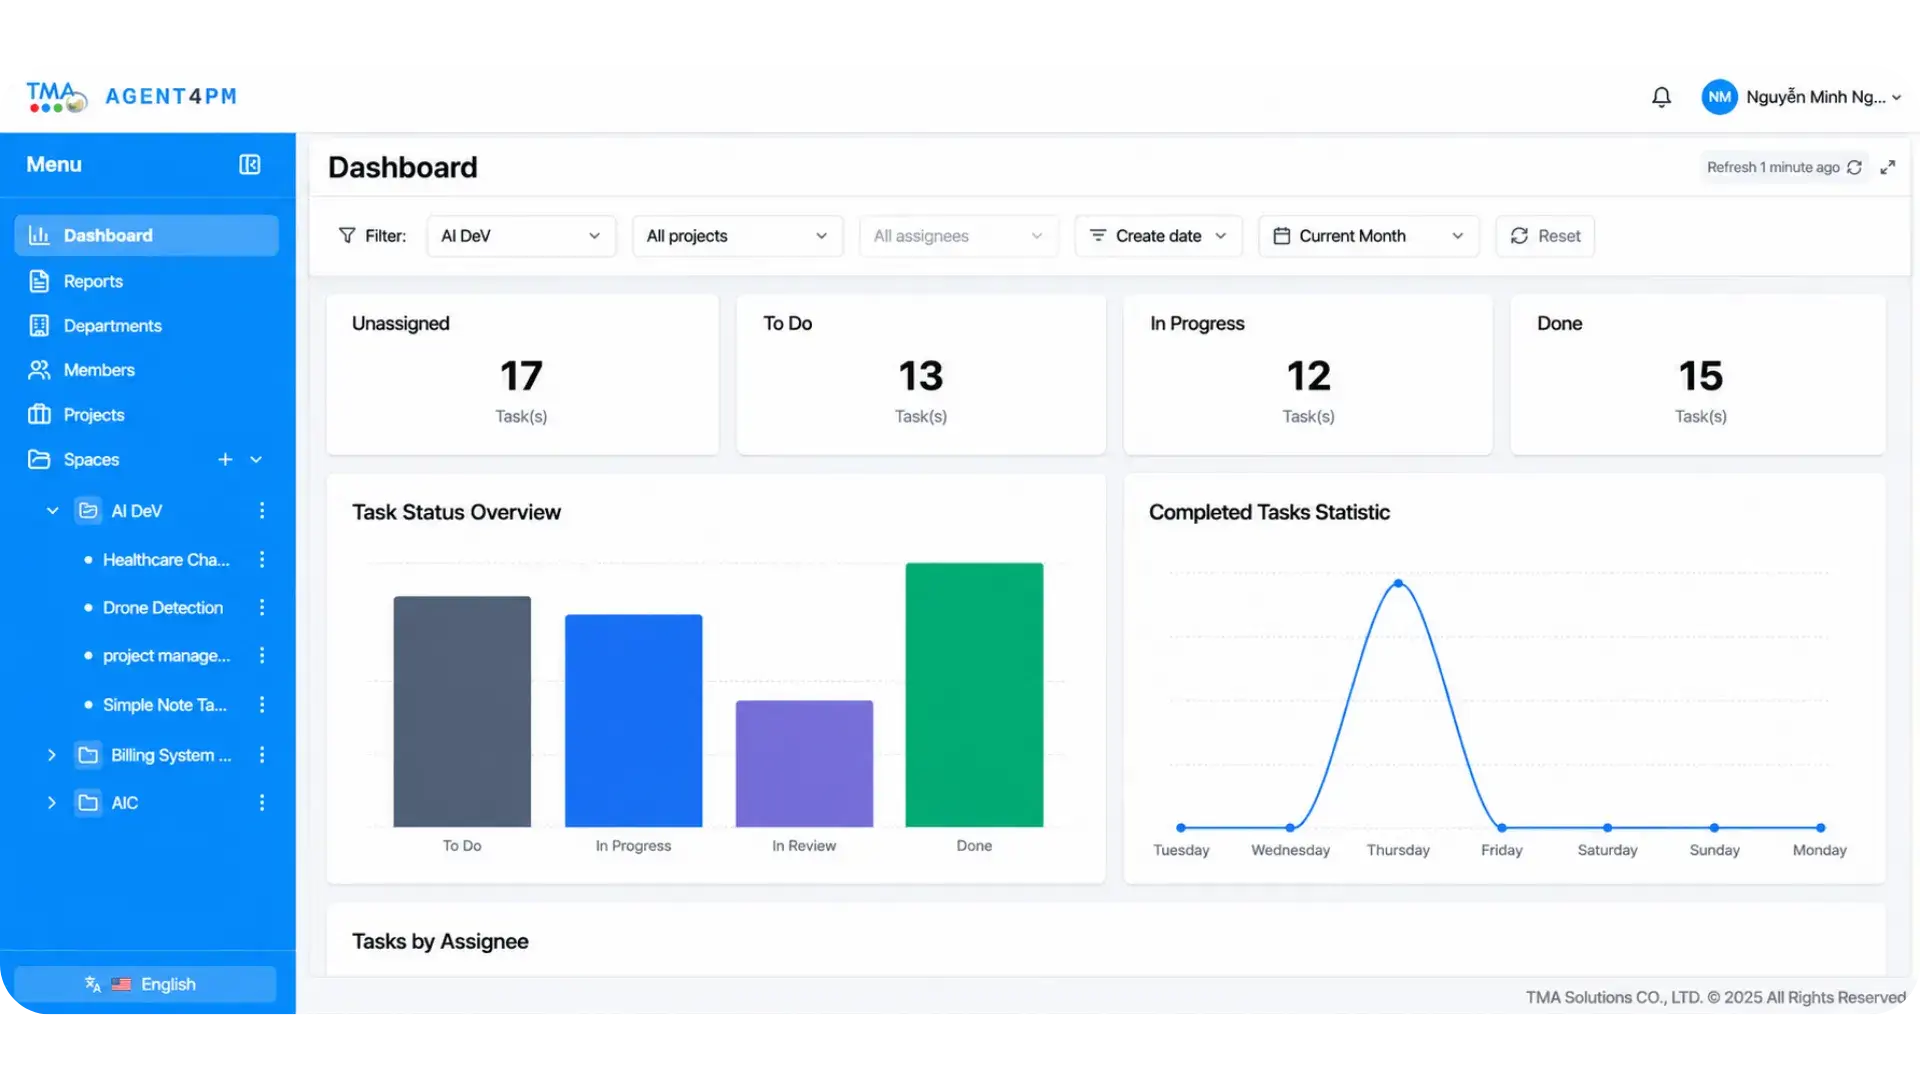Click the purple In Review bar
Viewport: 1920px width, 1080px height.
coord(804,764)
